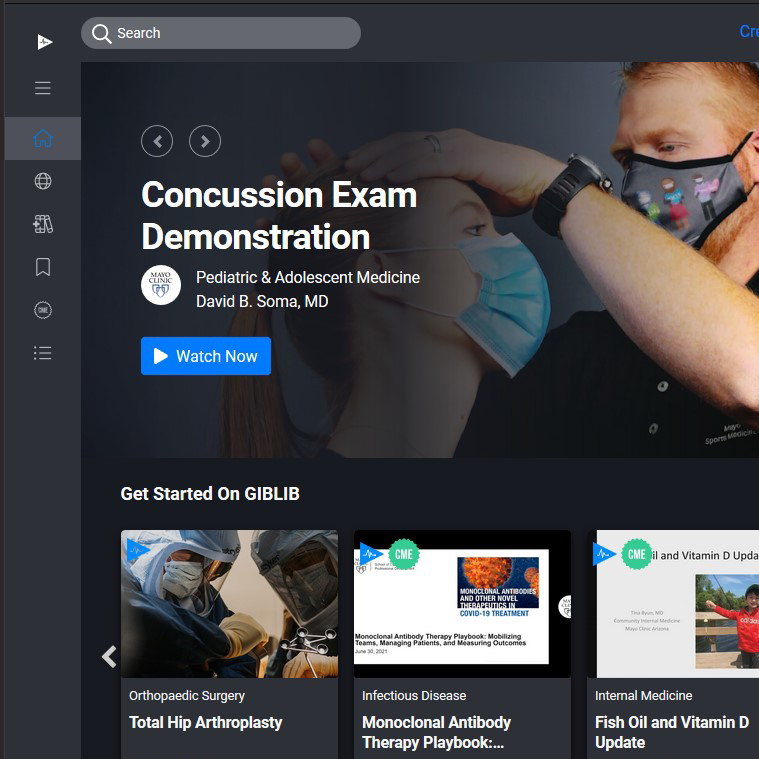This screenshot has height=759, width=759.
Task: Click Internal Medicine category label
Action: [x=643, y=696]
